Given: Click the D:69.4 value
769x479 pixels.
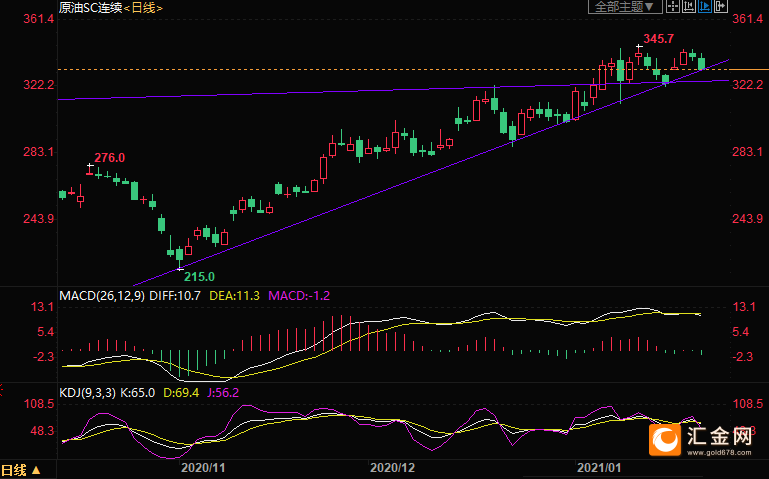Looking at the screenshot, I should pos(181,393).
